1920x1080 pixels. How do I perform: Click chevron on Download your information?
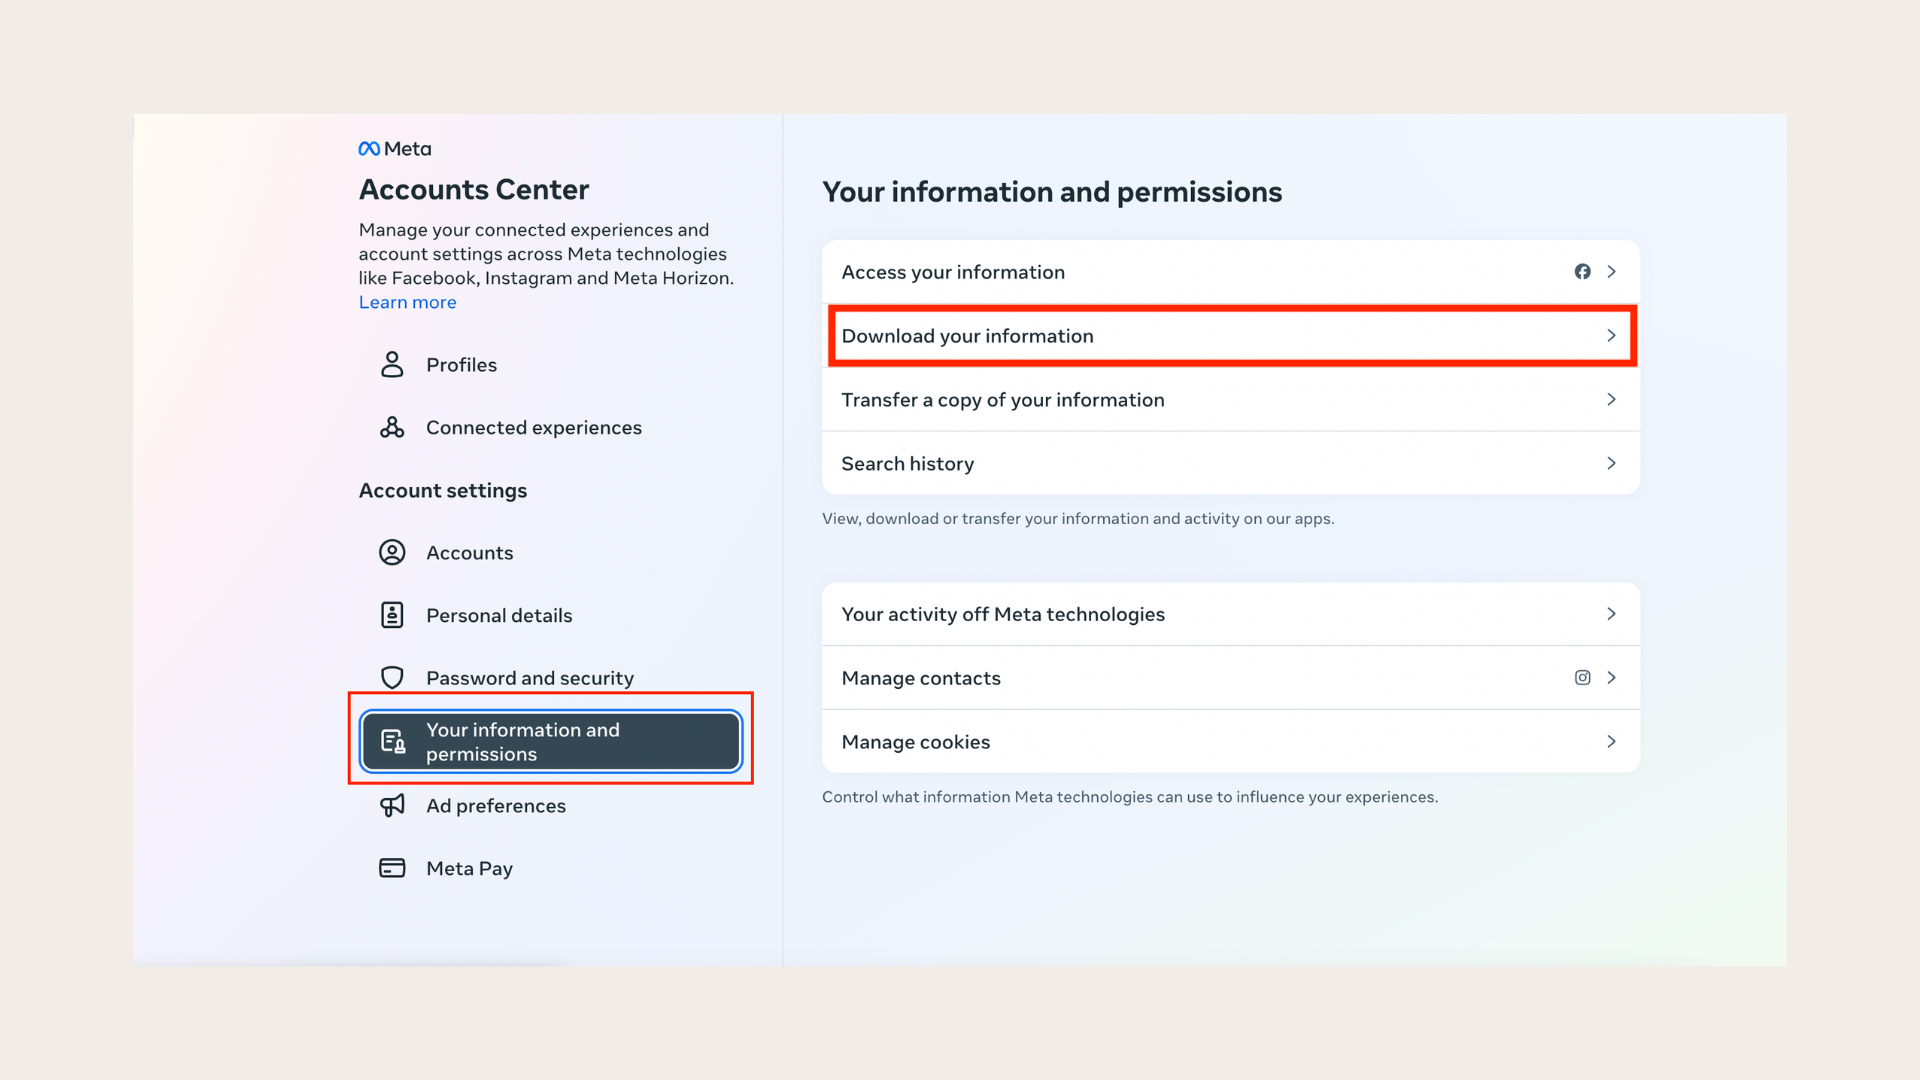(x=1611, y=336)
